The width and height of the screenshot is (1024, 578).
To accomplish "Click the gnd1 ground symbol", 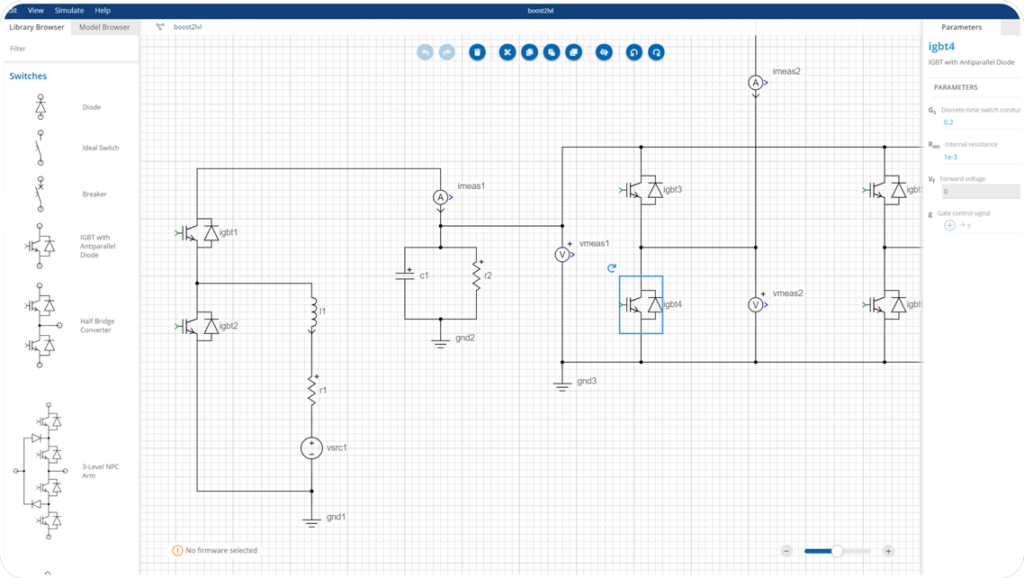I will tap(312, 521).
